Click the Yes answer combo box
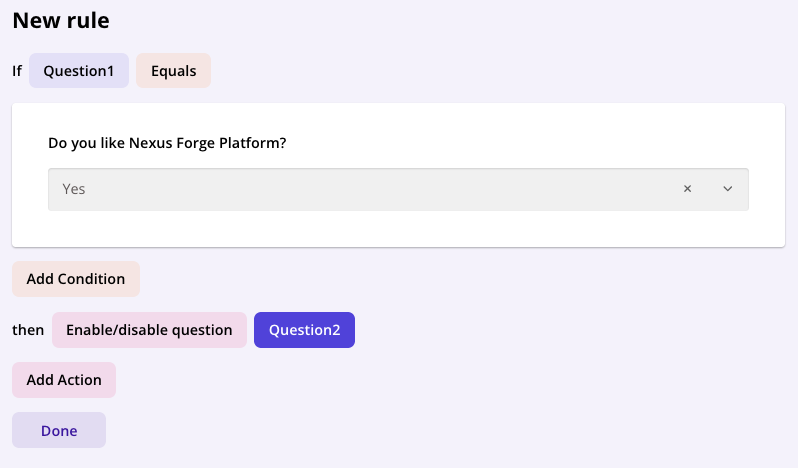 coord(360,189)
